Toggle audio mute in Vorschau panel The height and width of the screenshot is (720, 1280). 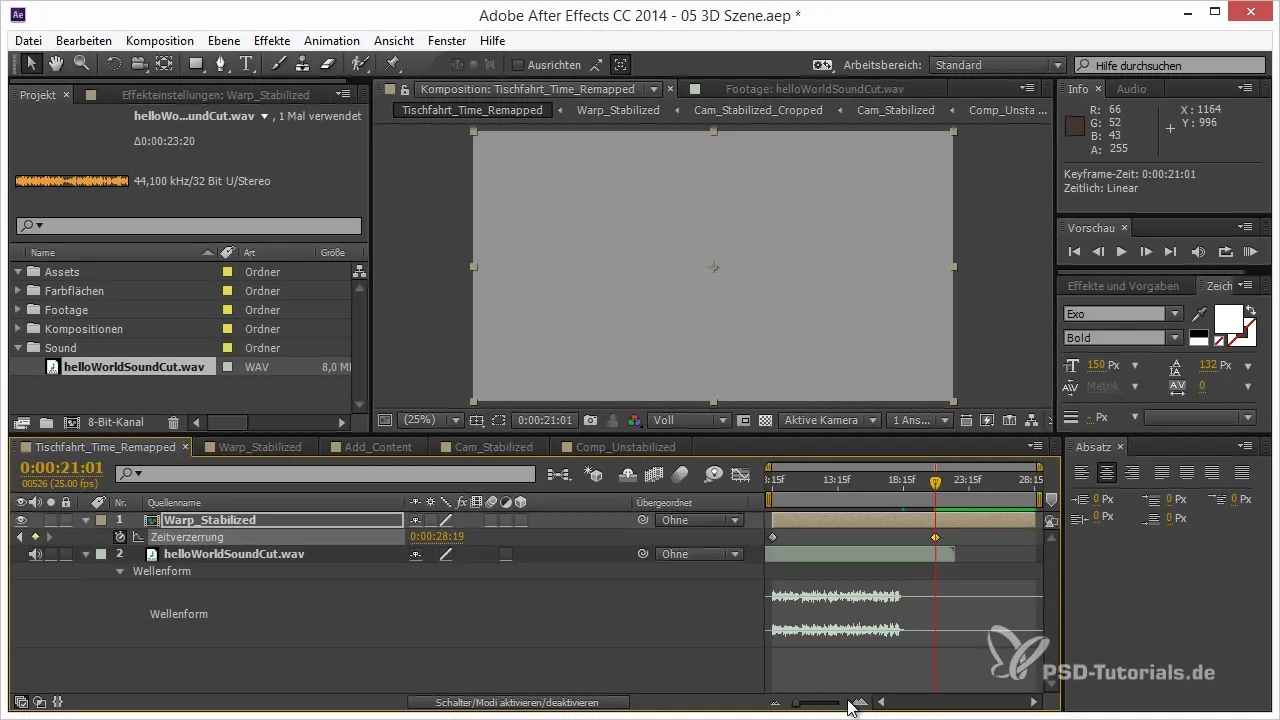1198,252
